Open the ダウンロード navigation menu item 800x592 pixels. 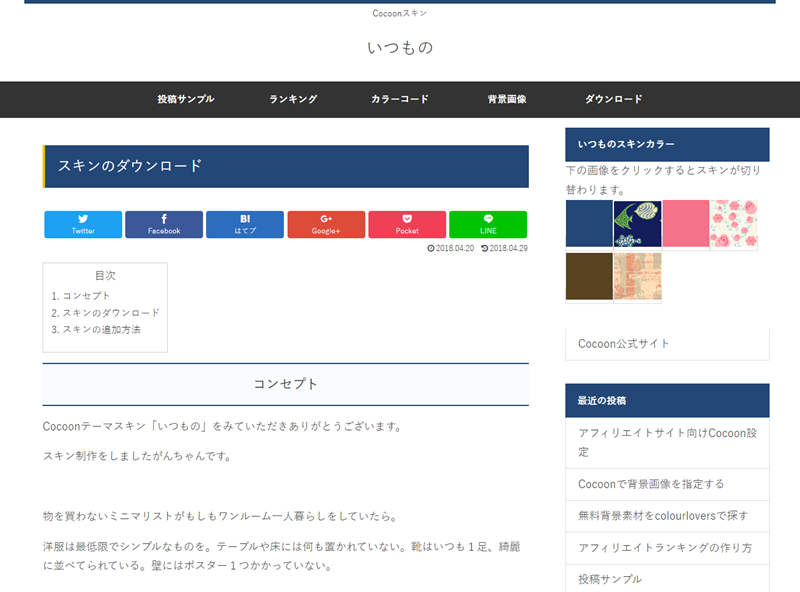tap(614, 99)
